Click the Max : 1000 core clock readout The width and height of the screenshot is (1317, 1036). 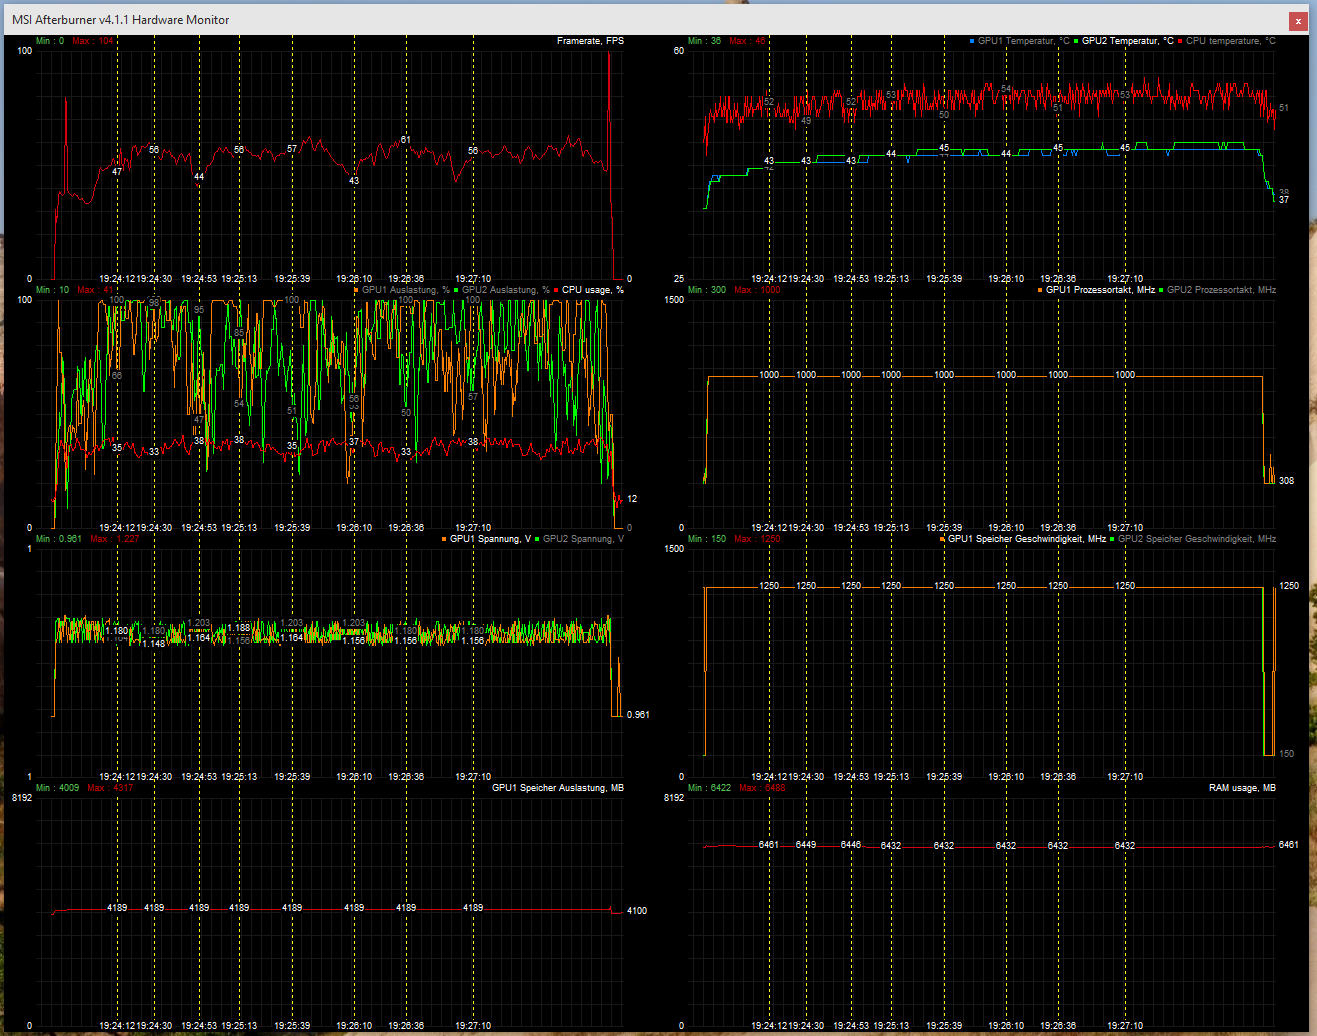coord(757,290)
